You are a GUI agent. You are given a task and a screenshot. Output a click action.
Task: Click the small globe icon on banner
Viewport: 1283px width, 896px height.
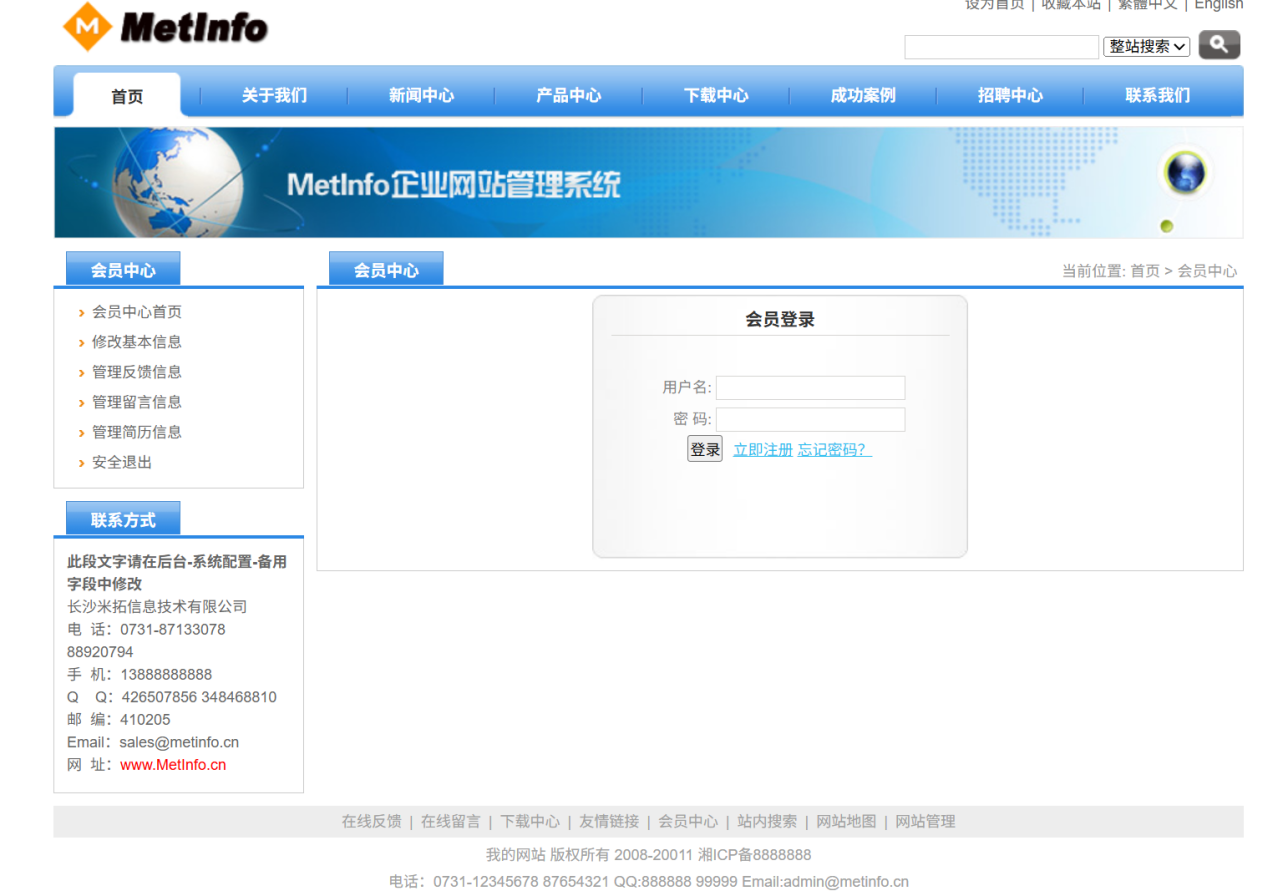pos(1187,174)
